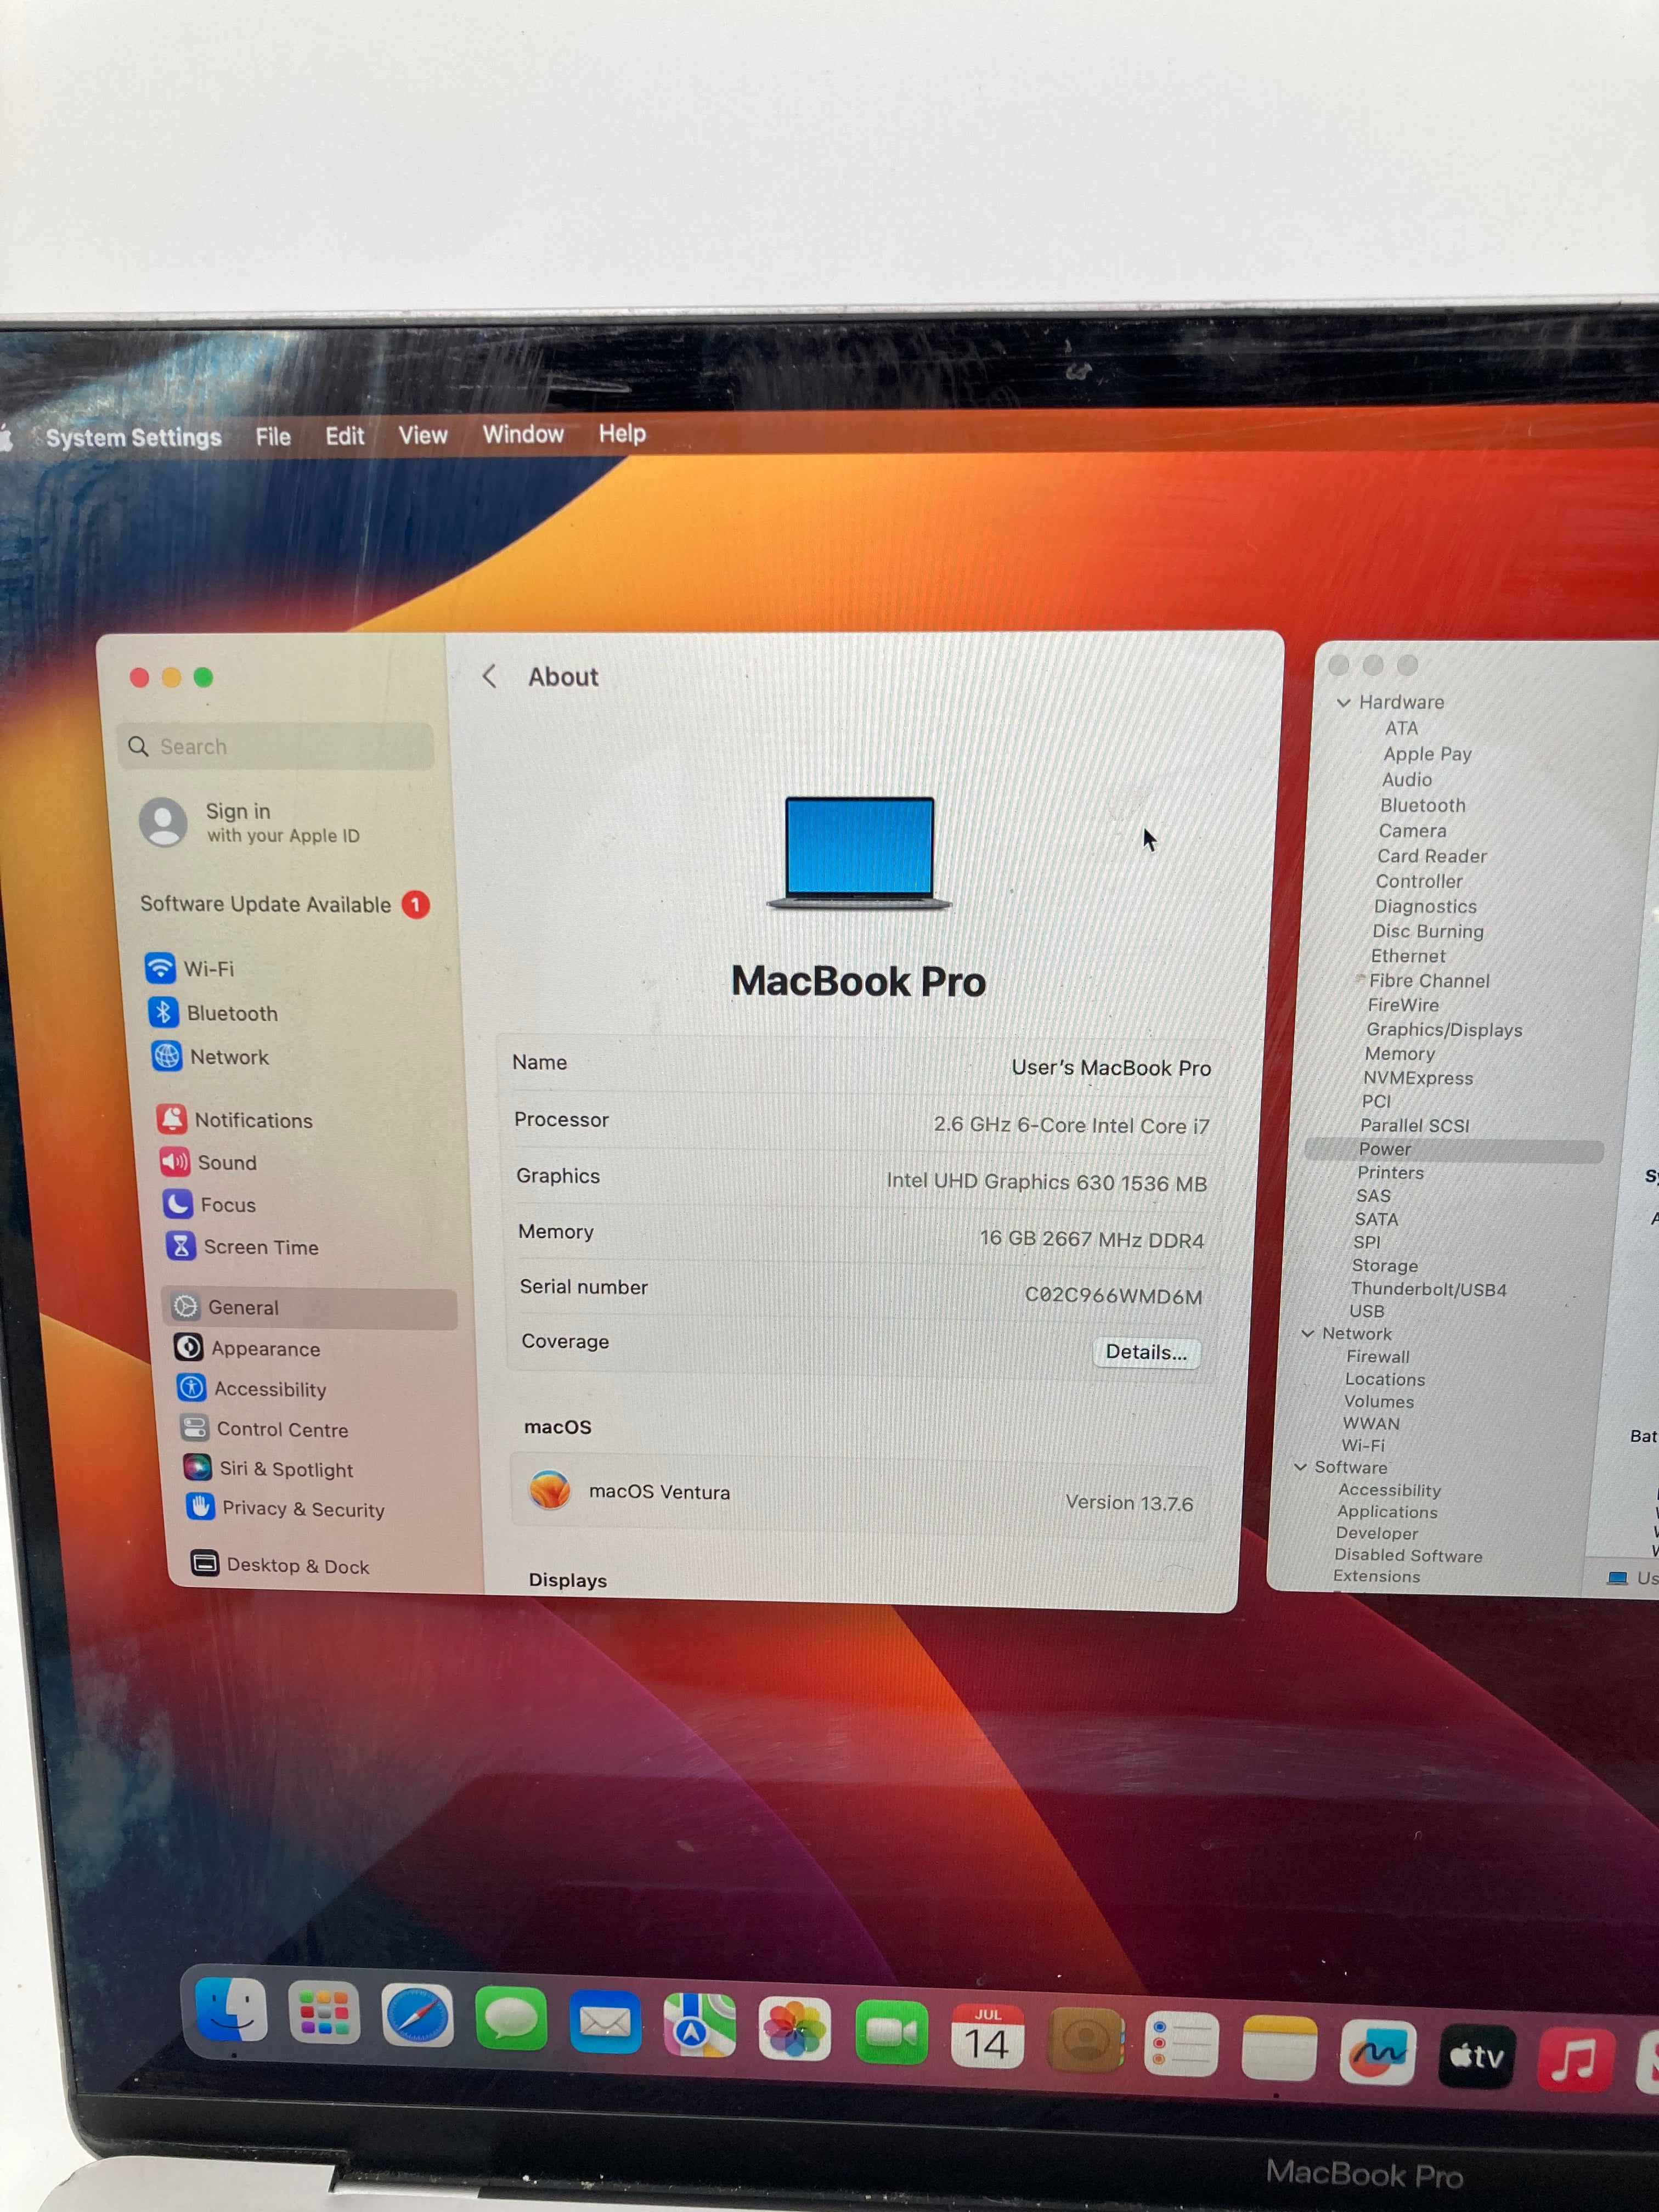
Task: Select Memory in System Information
Action: tap(1399, 1053)
